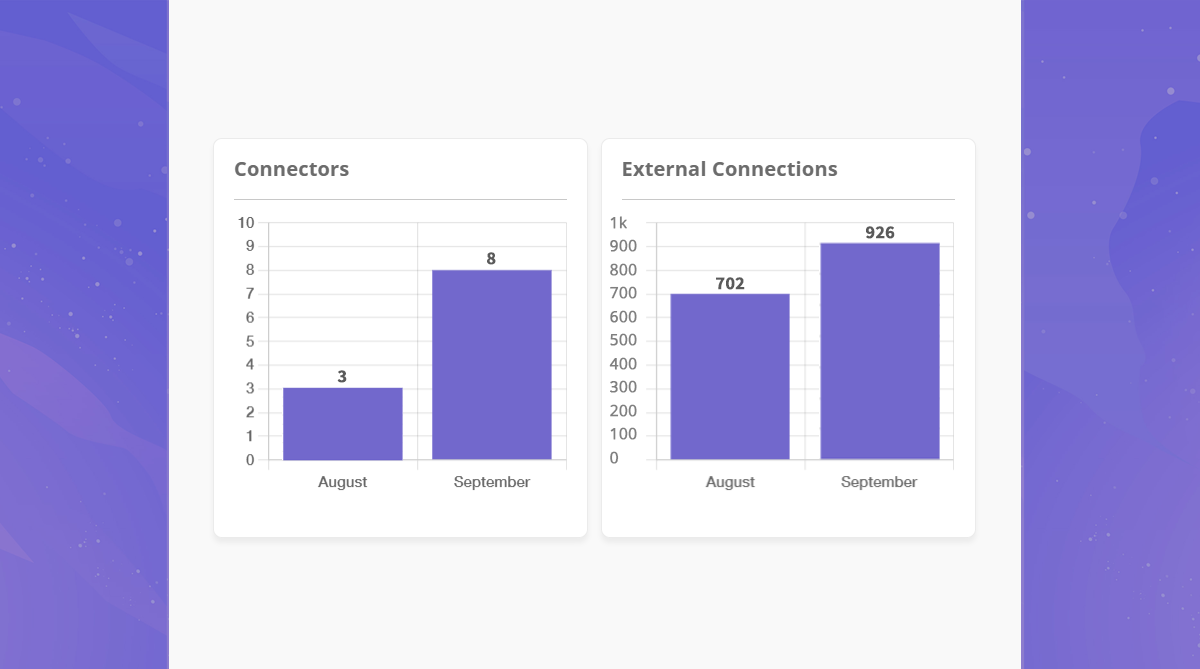This screenshot has height=669, width=1200.
Task: Click the 100 y-axis tick label
Action: coord(623,434)
